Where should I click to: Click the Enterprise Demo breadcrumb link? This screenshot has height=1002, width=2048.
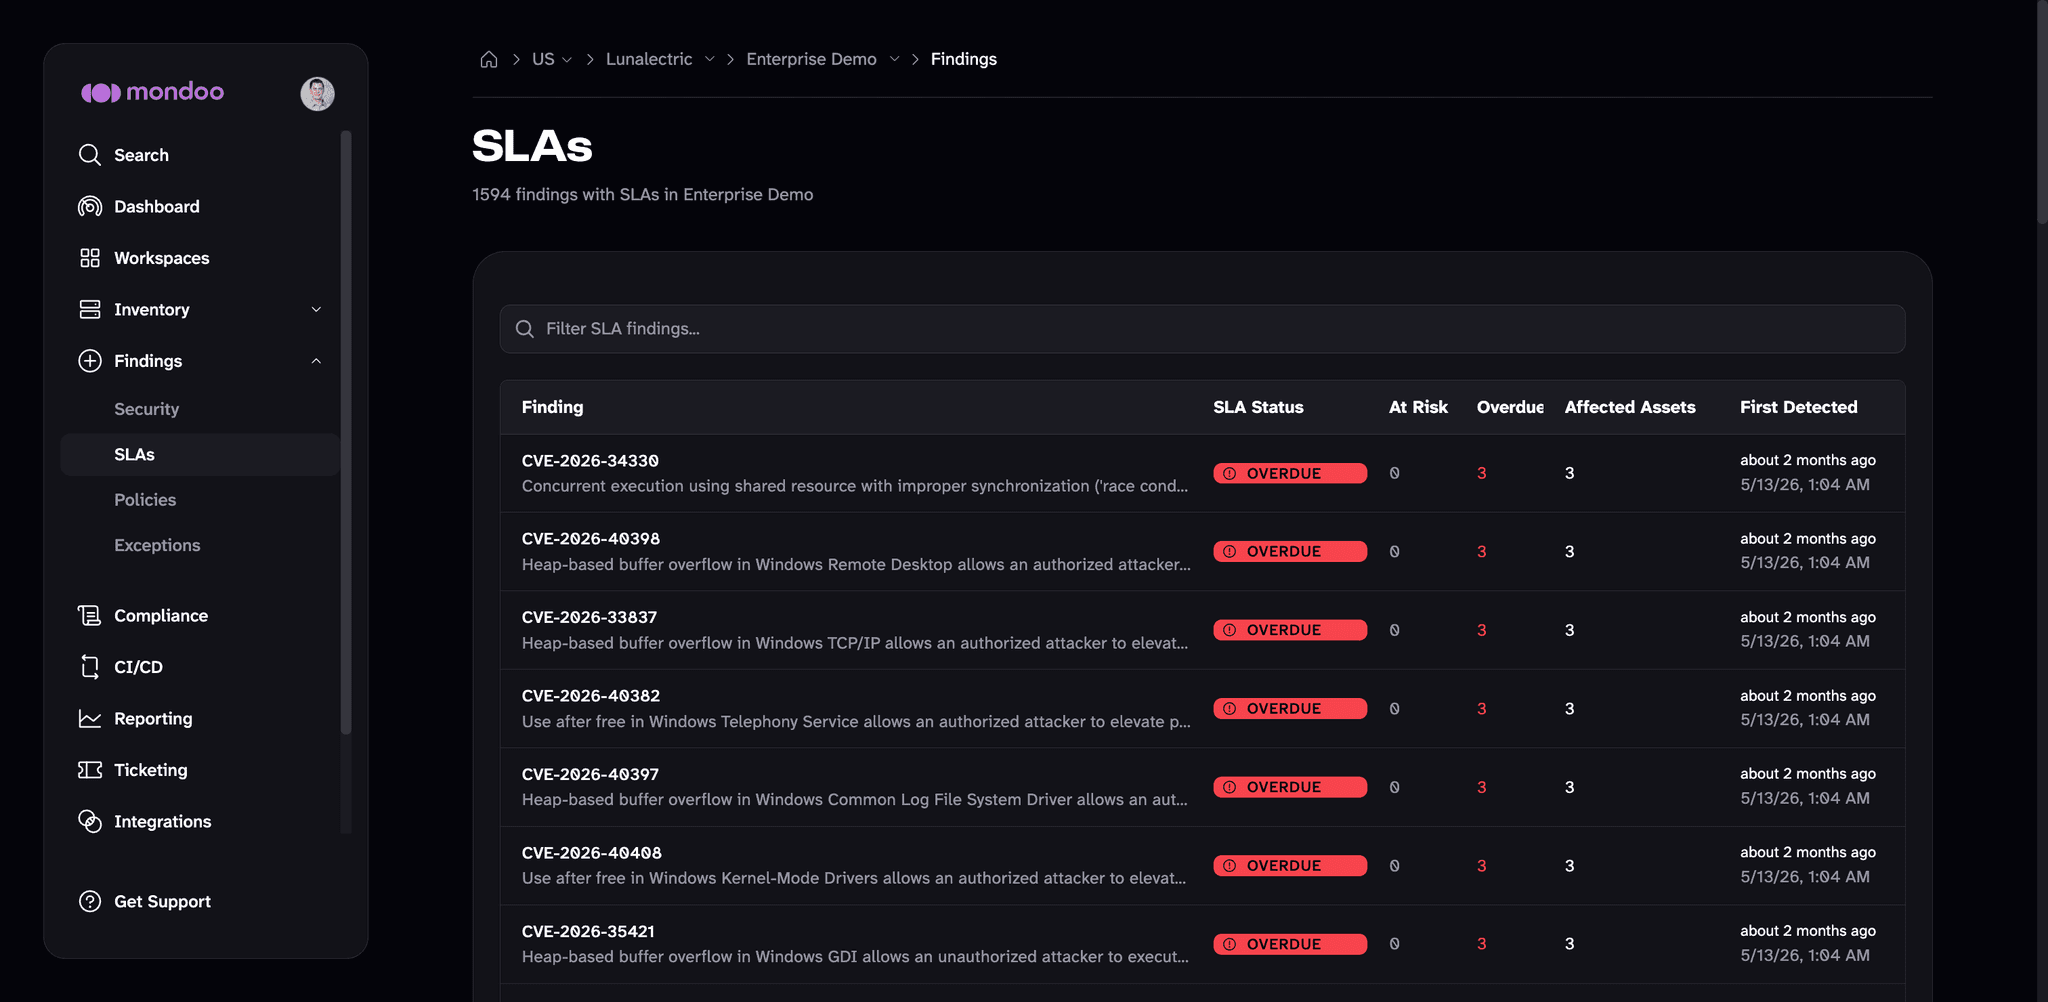pos(811,59)
